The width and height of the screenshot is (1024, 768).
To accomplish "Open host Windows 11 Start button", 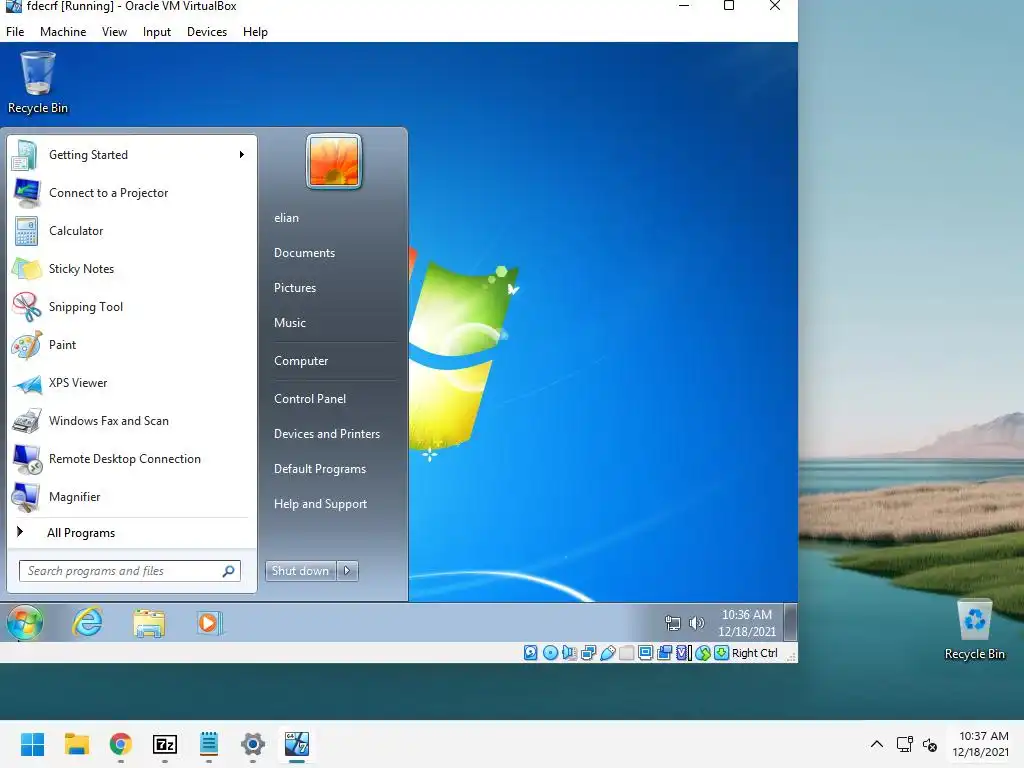I will 32,744.
